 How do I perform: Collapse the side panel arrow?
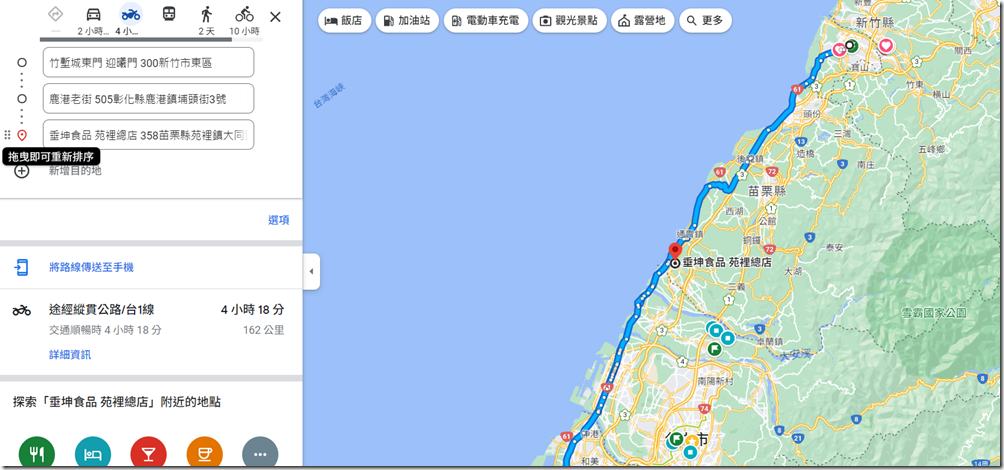click(x=311, y=271)
